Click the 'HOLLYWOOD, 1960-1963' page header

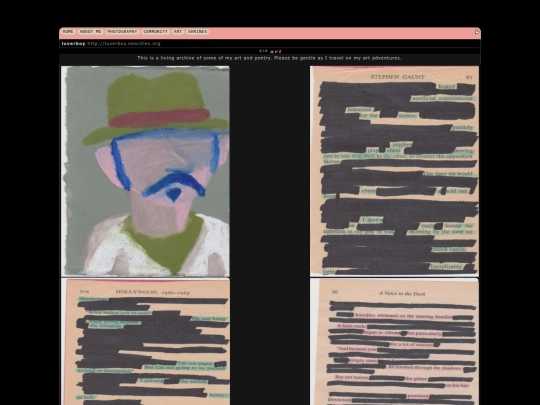click(153, 292)
